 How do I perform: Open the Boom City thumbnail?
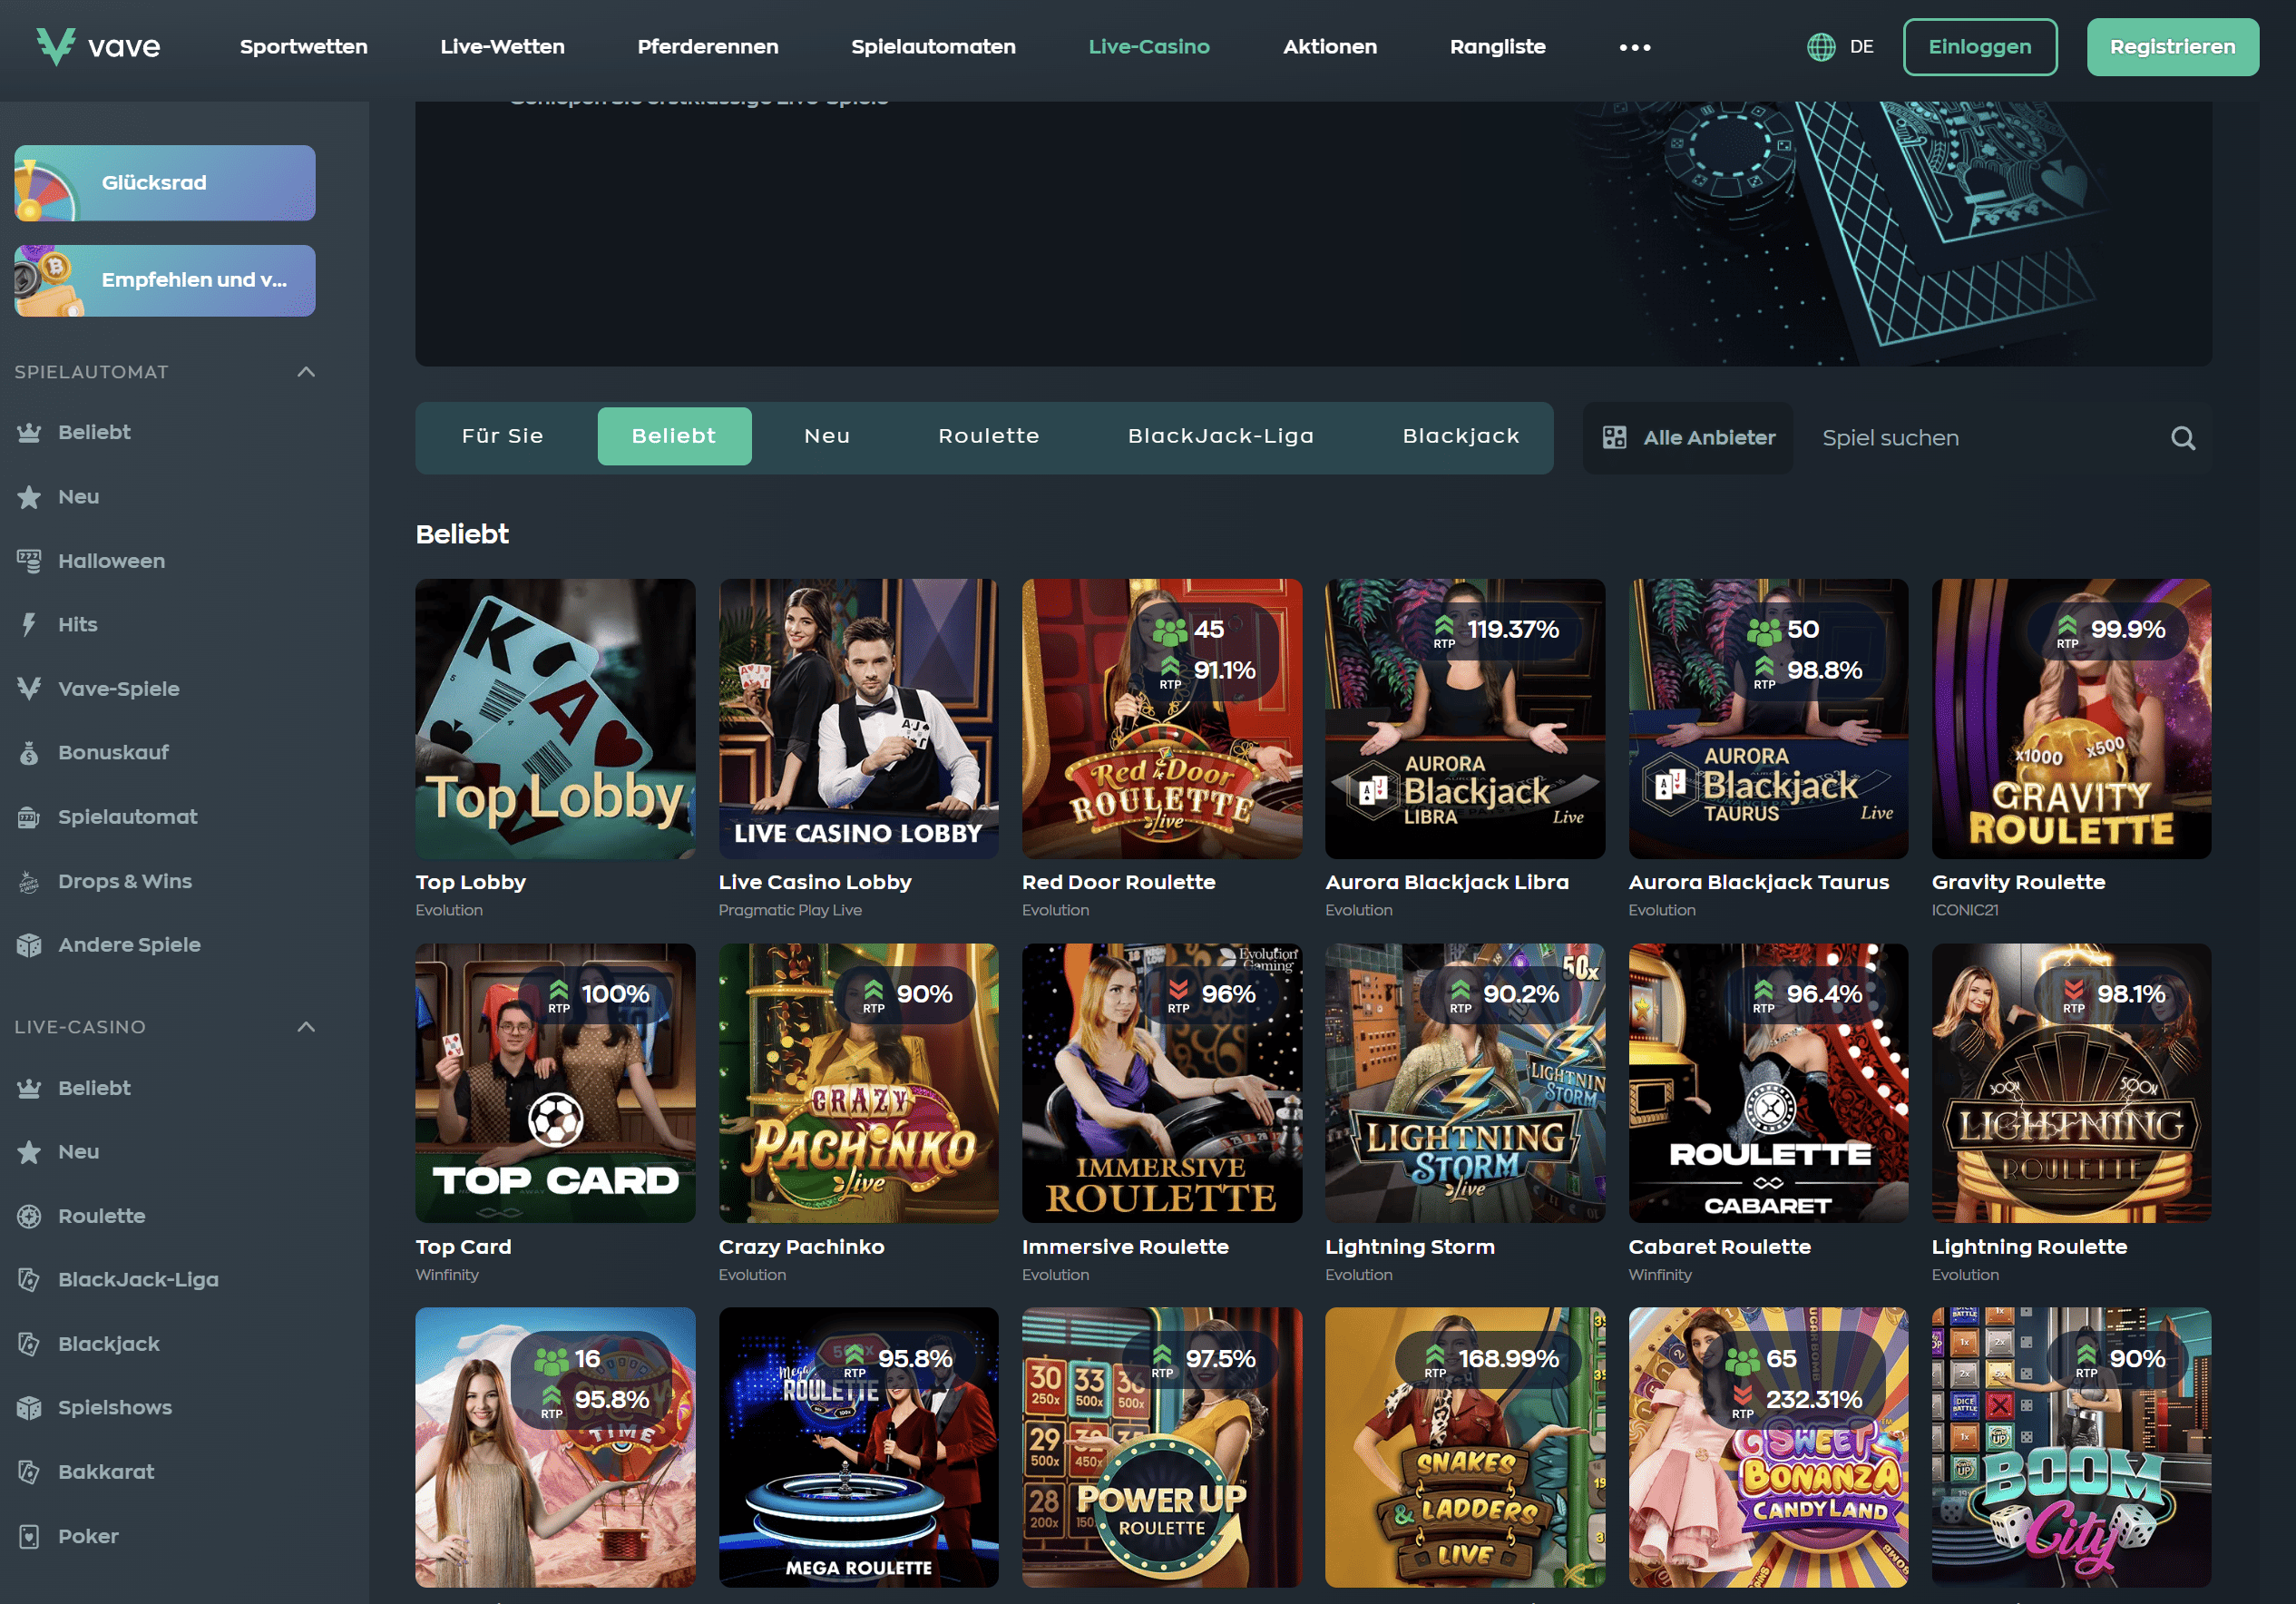pos(2071,1448)
